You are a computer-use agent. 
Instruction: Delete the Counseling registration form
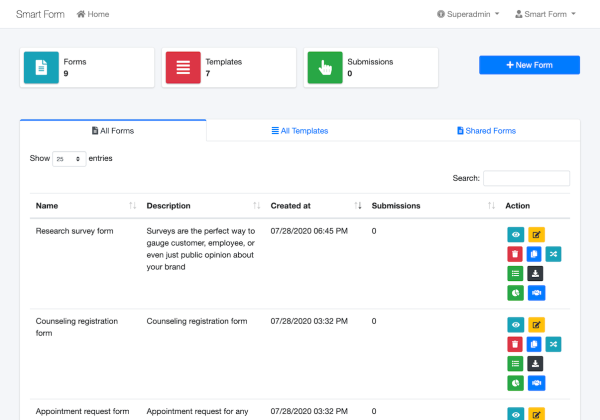point(516,344)
